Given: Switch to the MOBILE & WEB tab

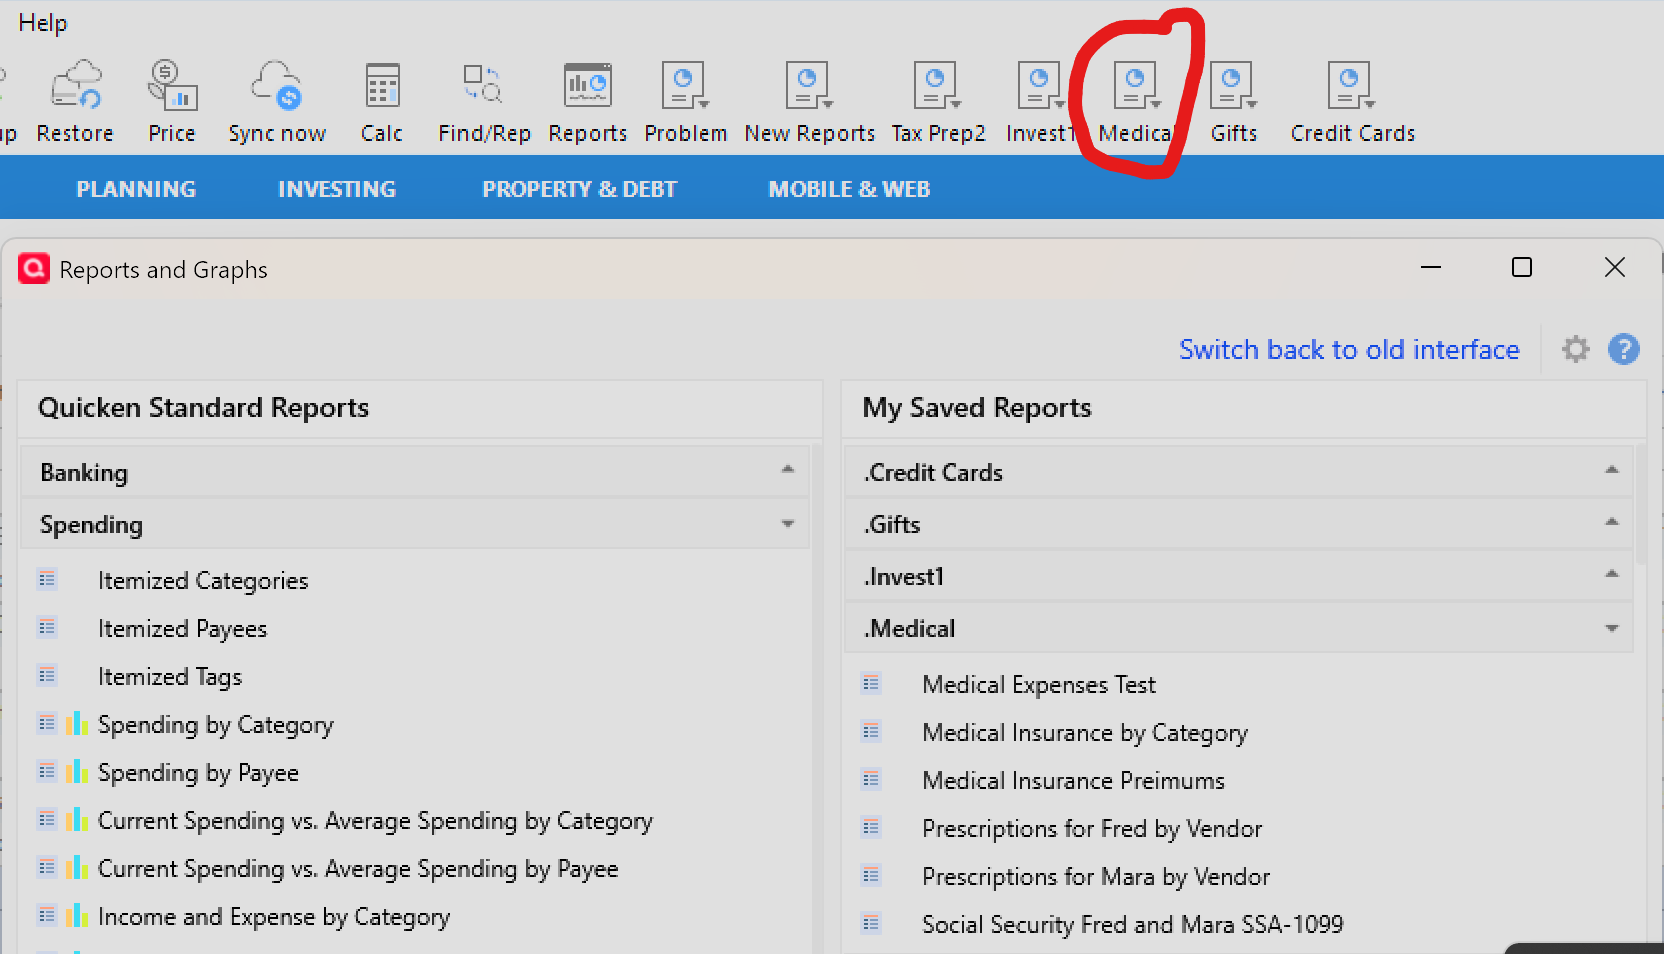Looking at the screenshot, I should click(849, 189).
